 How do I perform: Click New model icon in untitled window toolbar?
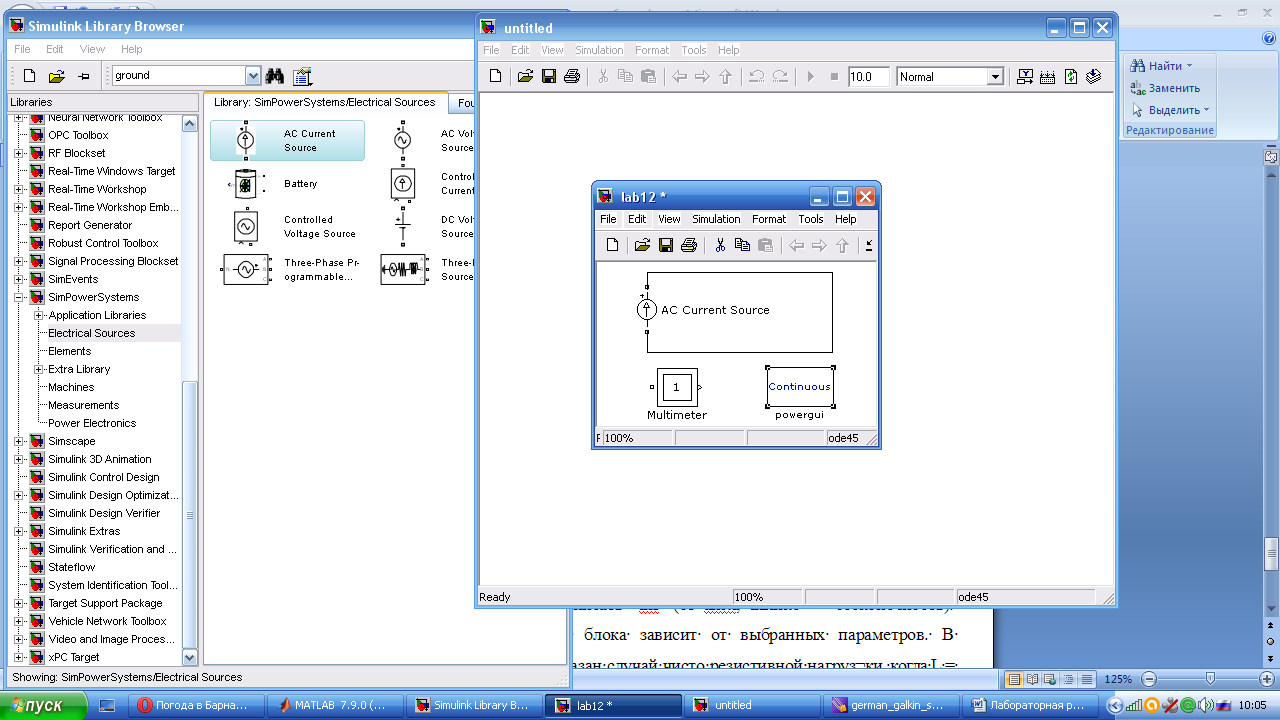(x=495, y=76)
